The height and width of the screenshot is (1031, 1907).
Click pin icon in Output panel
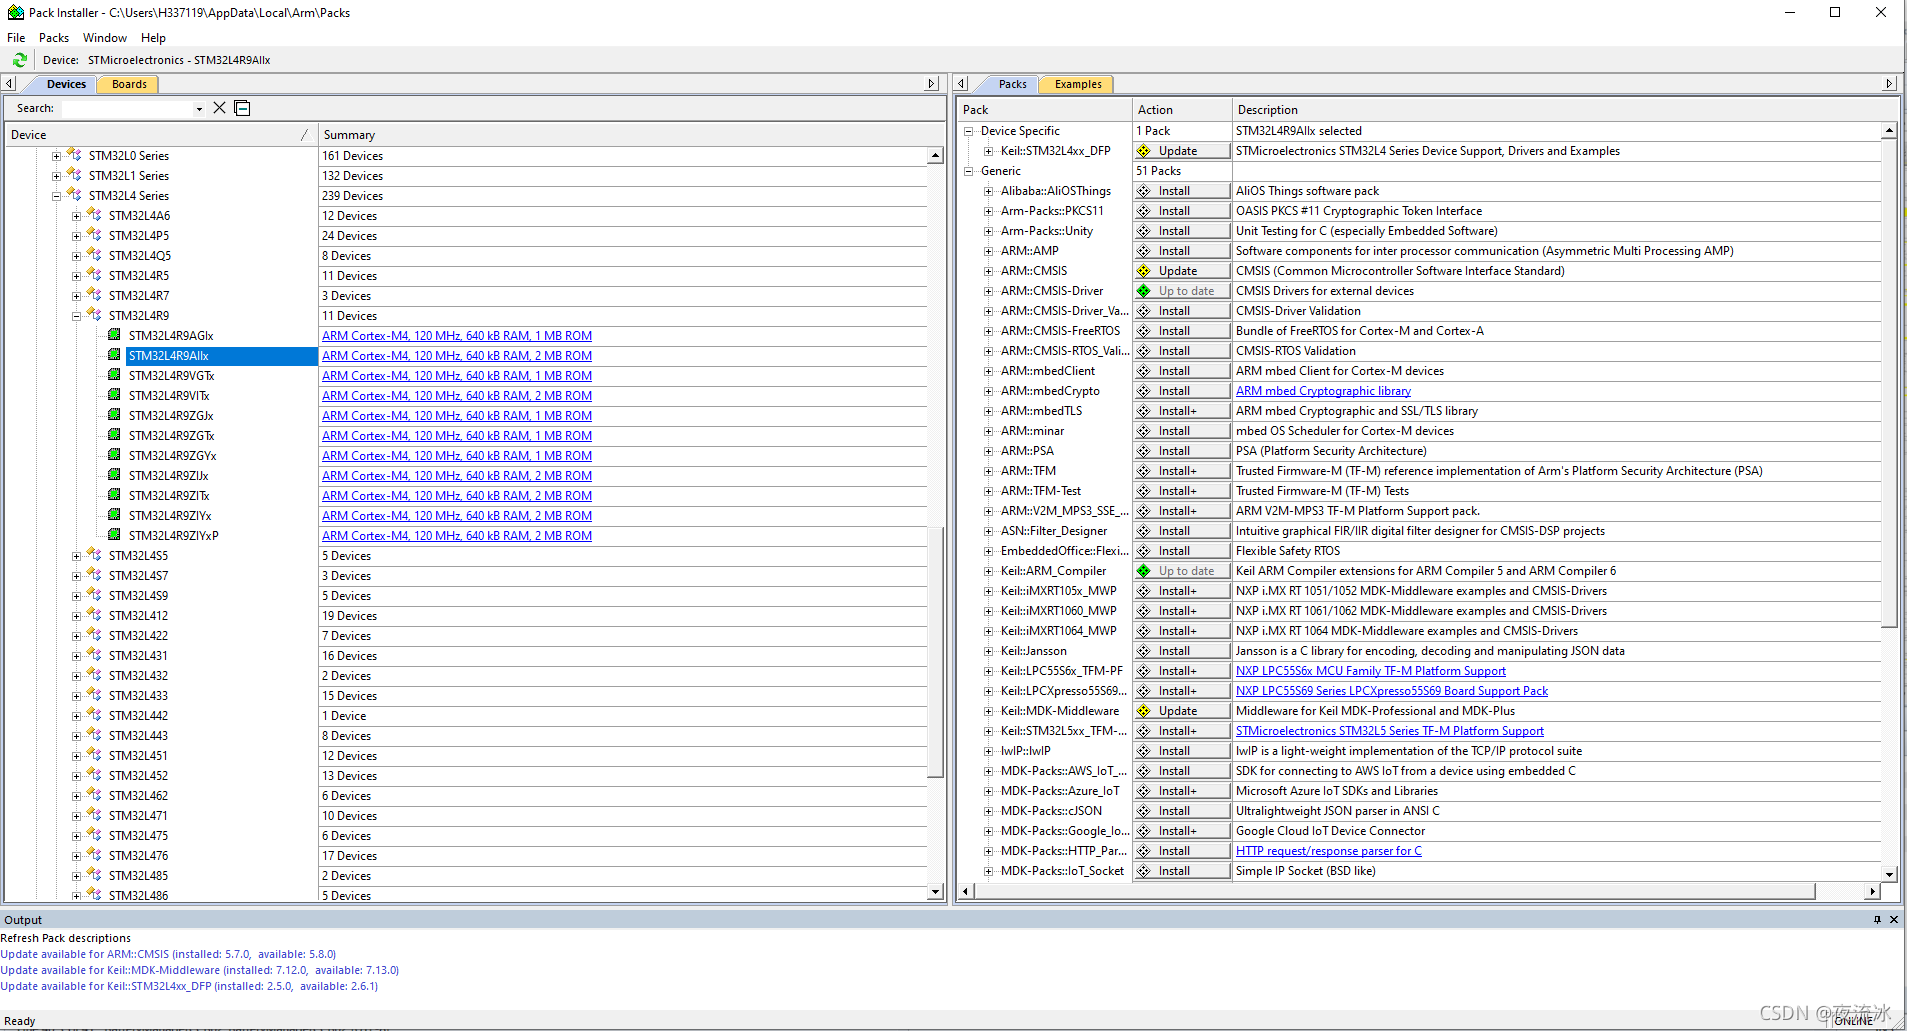(x=1877, y=920)
